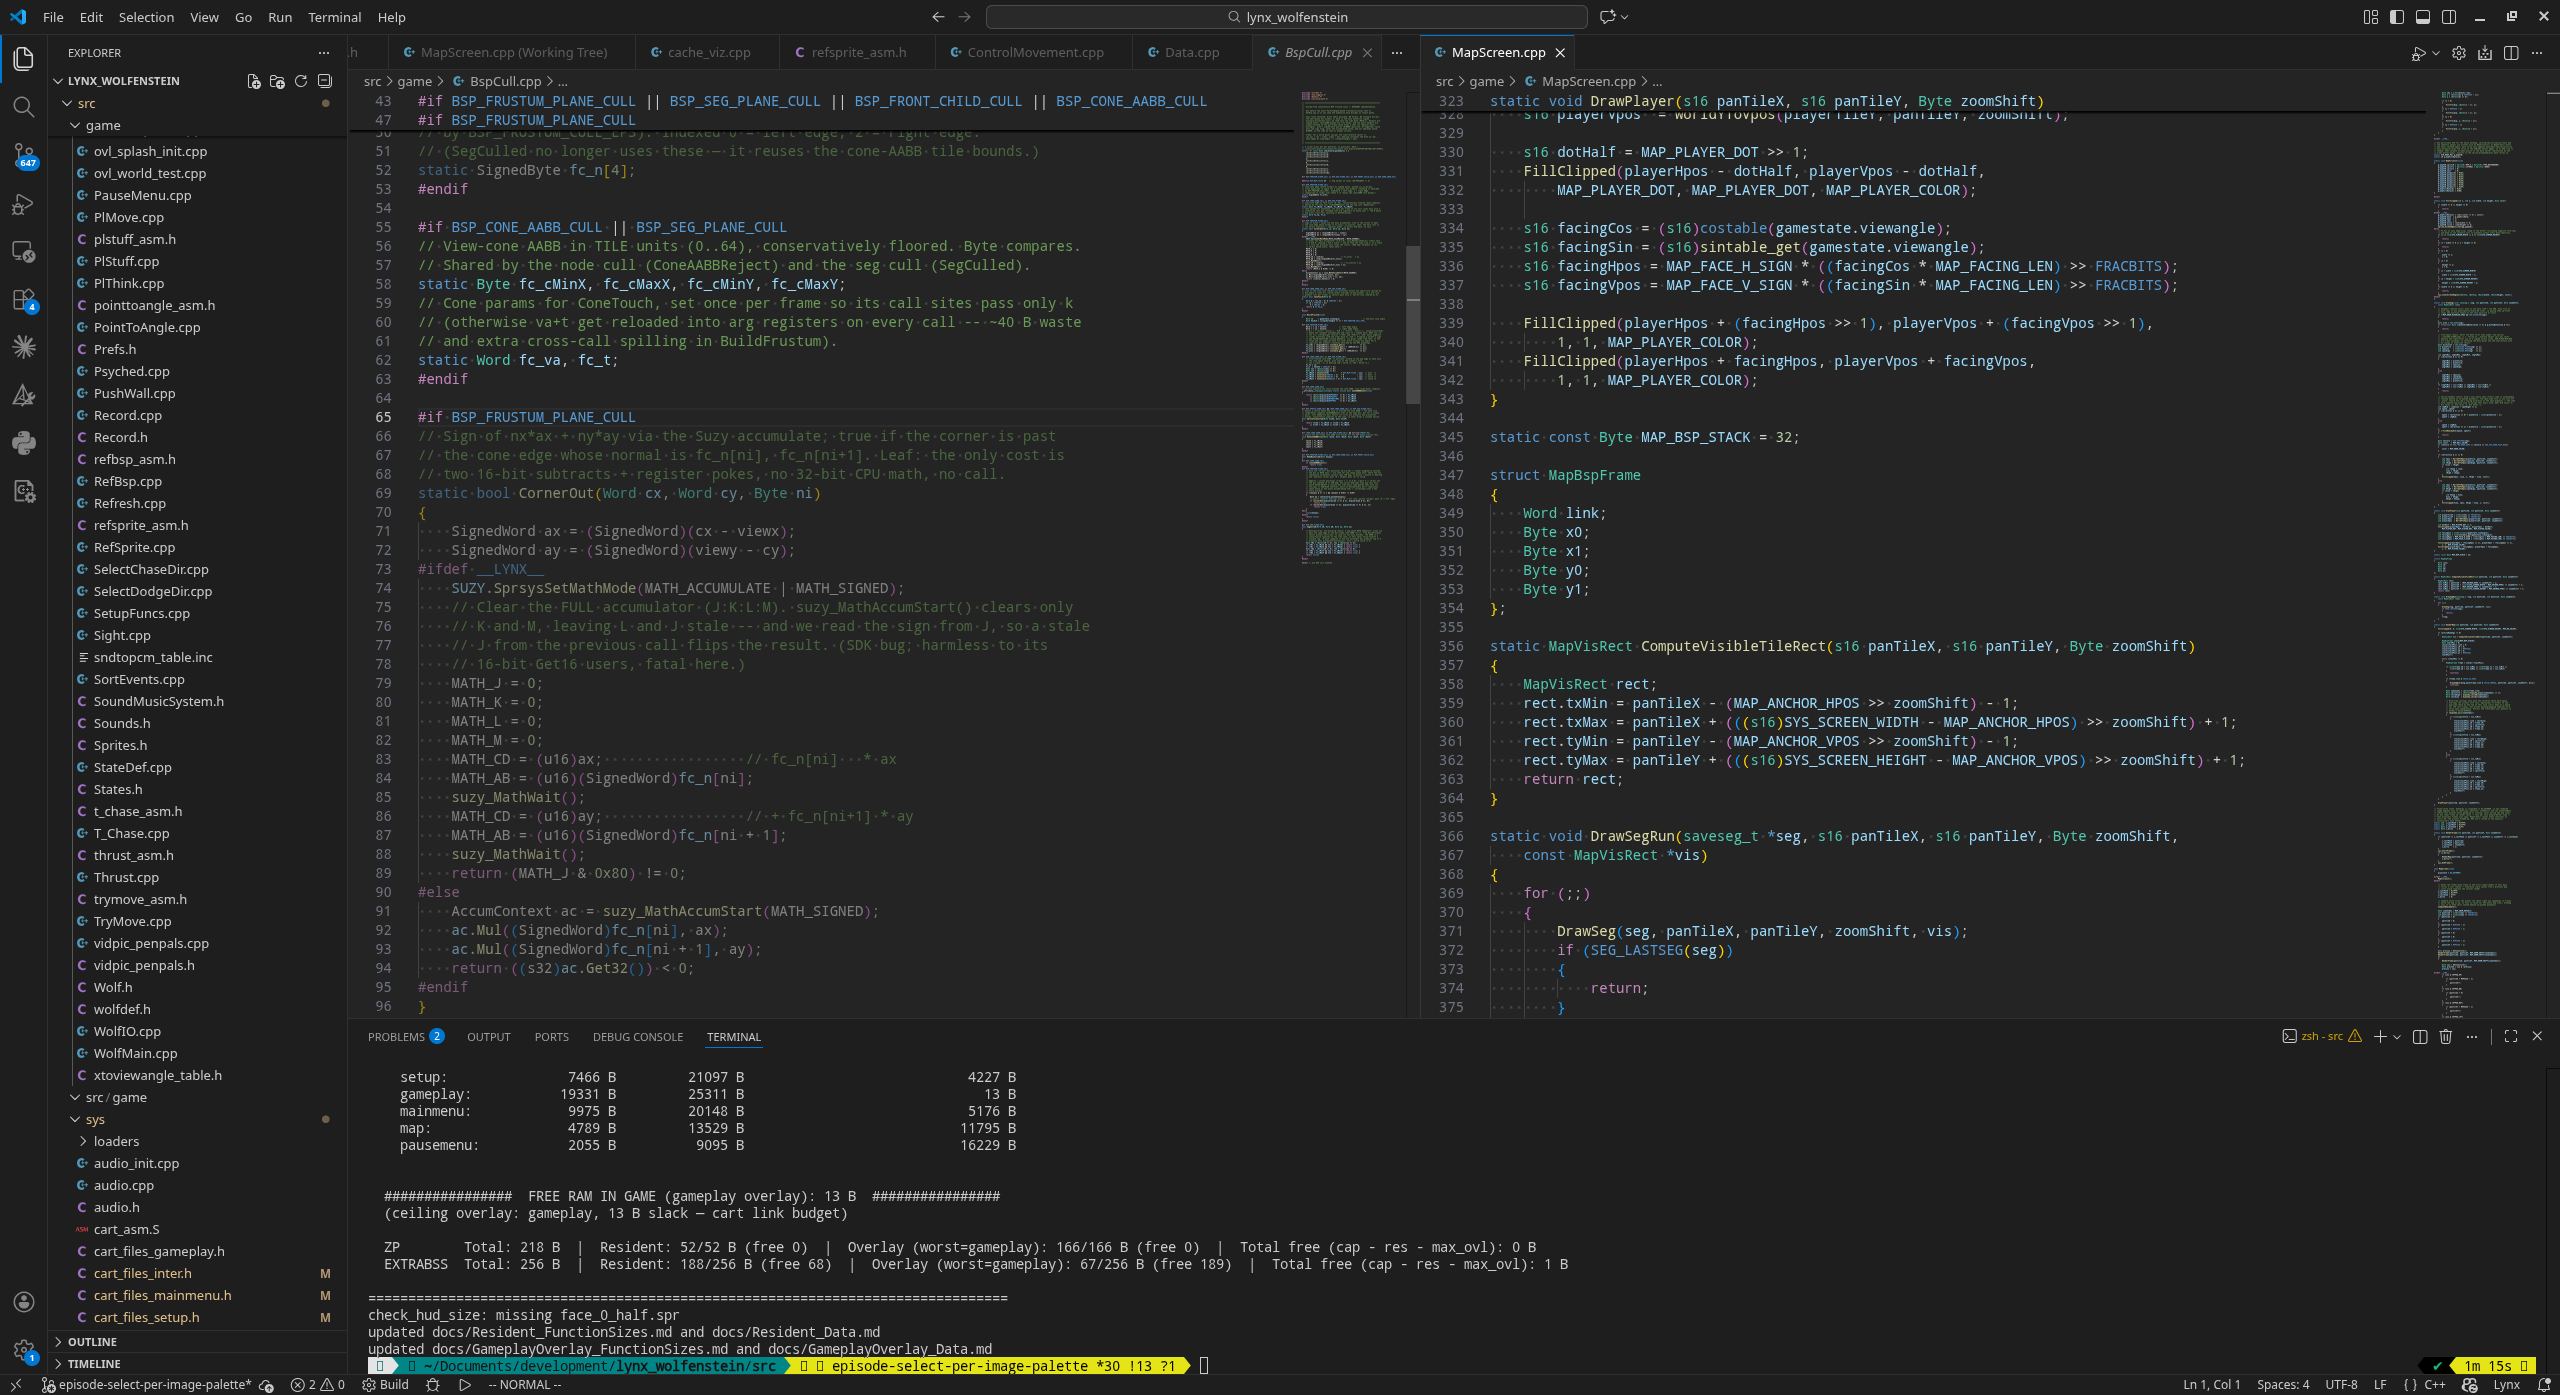Switch to the cache_viz.cpp tab
The width and height of the screenshot is (2560, 1395).
click(709, 53)
